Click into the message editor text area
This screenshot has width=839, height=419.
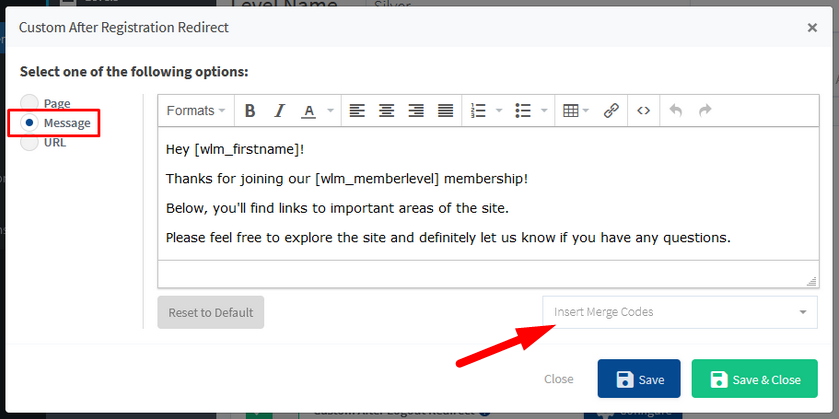[x=488, y=194]
